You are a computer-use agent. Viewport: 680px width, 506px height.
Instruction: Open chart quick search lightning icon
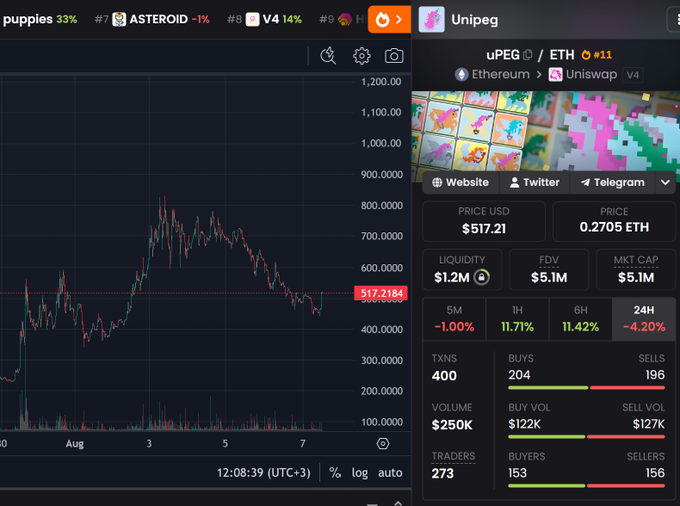click(x=328, y=56)
